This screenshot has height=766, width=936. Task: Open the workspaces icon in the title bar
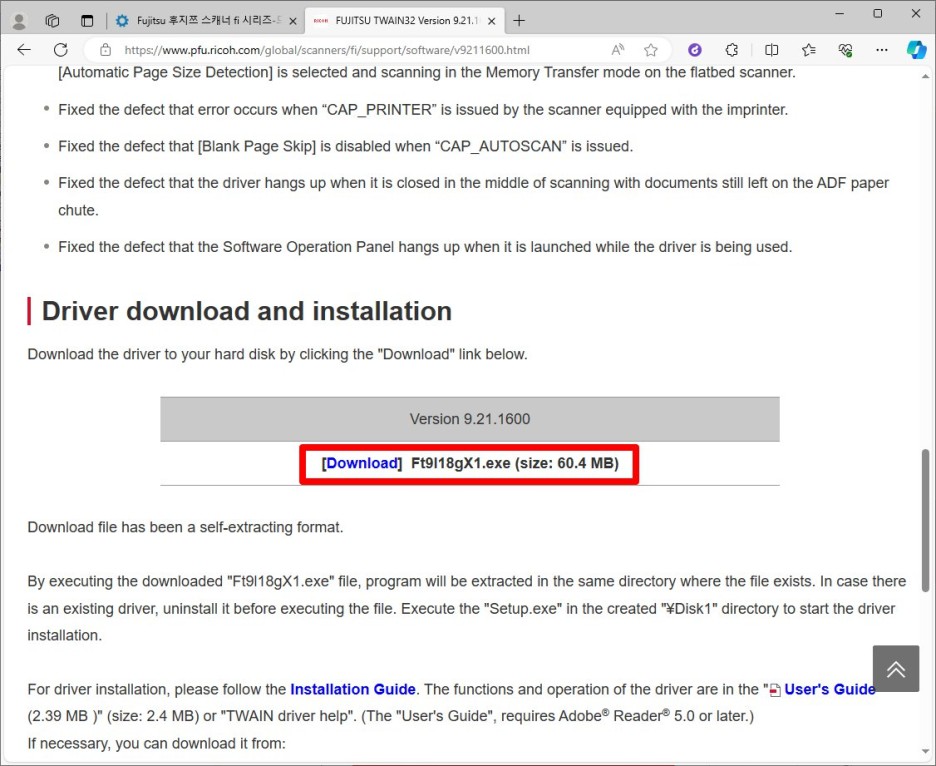(53, 21)
